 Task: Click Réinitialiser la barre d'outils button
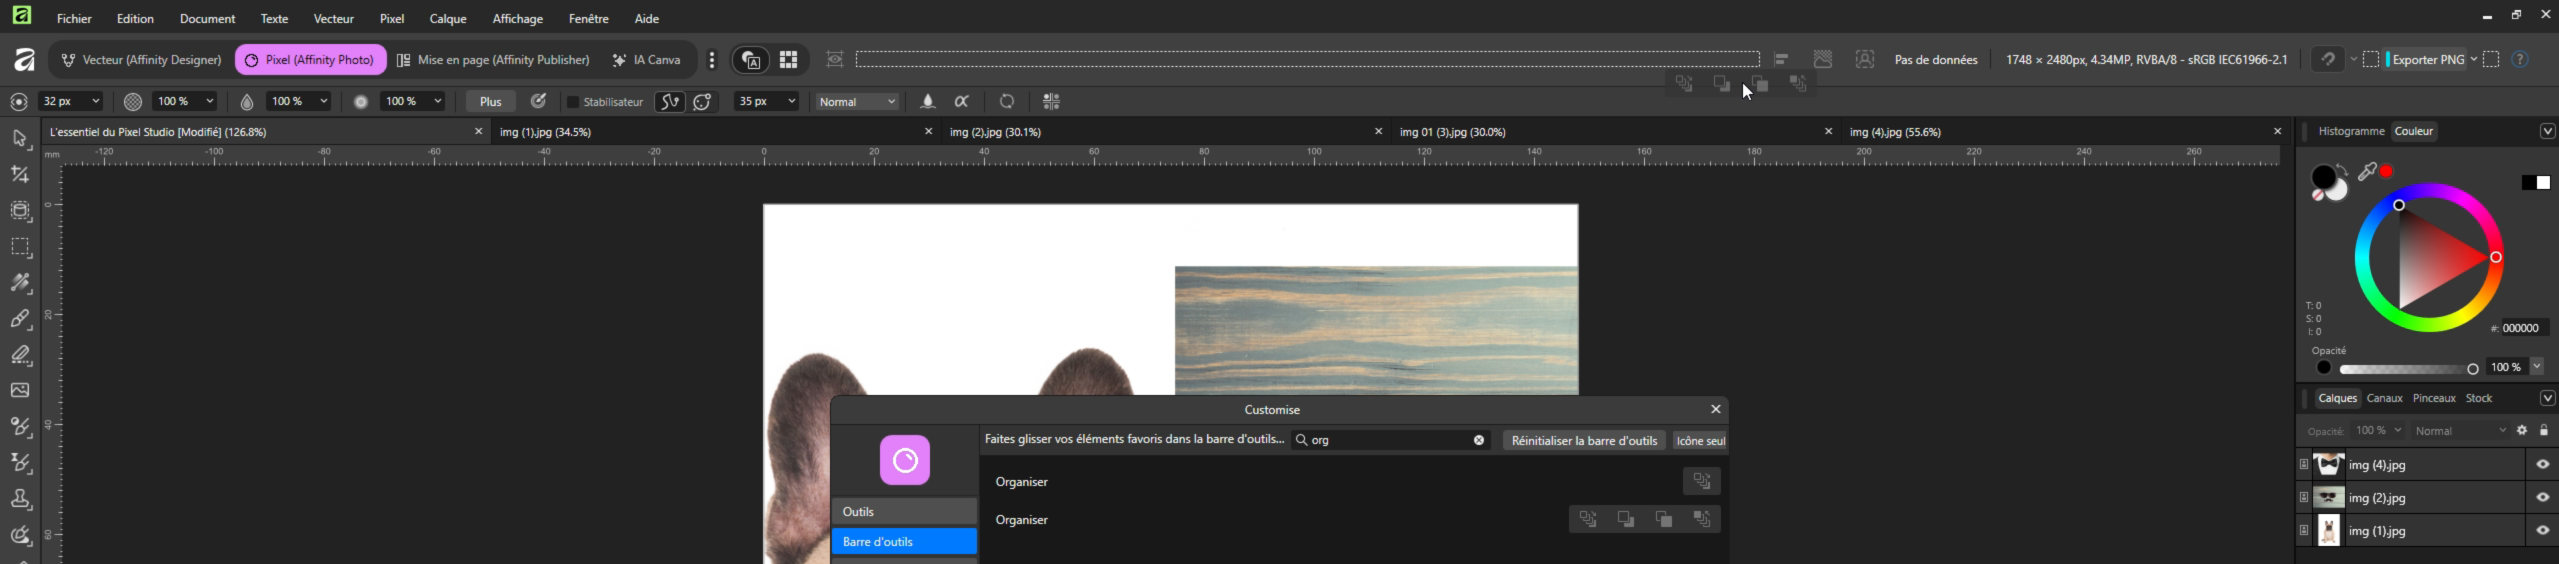click(1584, 441)
